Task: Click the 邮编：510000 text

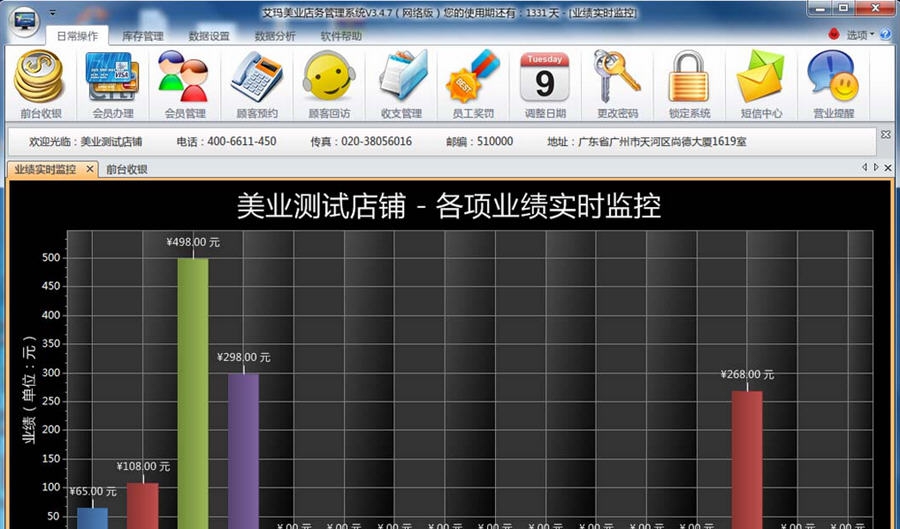Action: click(479, 141)
